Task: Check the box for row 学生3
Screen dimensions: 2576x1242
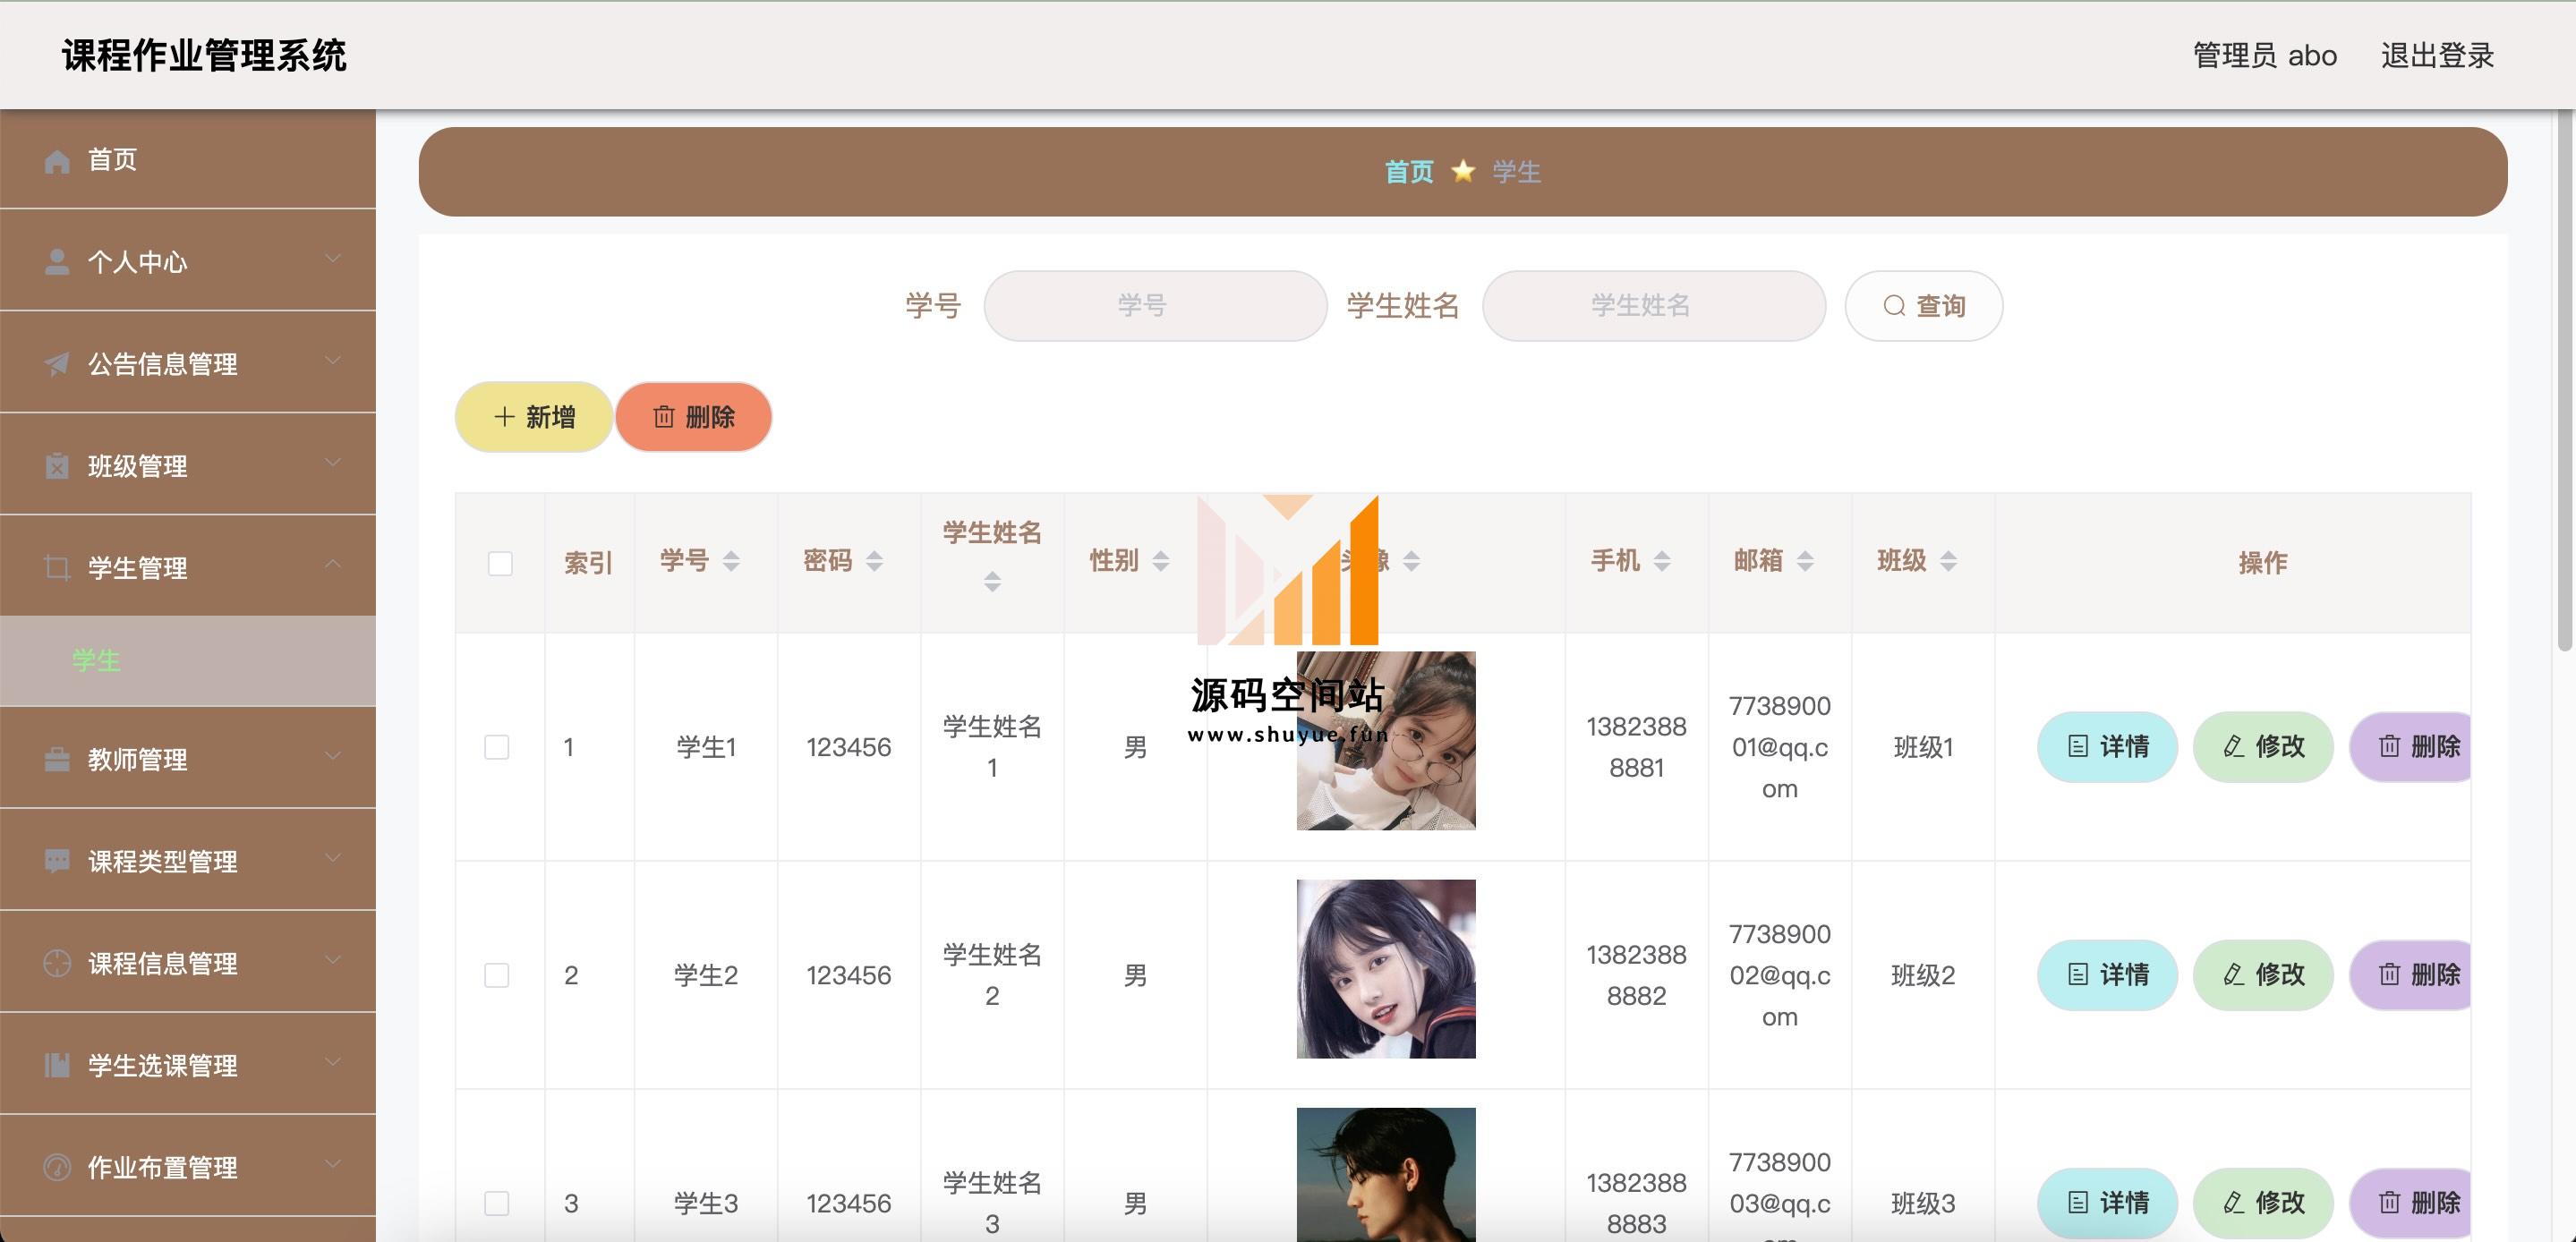Action: (497, 1203)
